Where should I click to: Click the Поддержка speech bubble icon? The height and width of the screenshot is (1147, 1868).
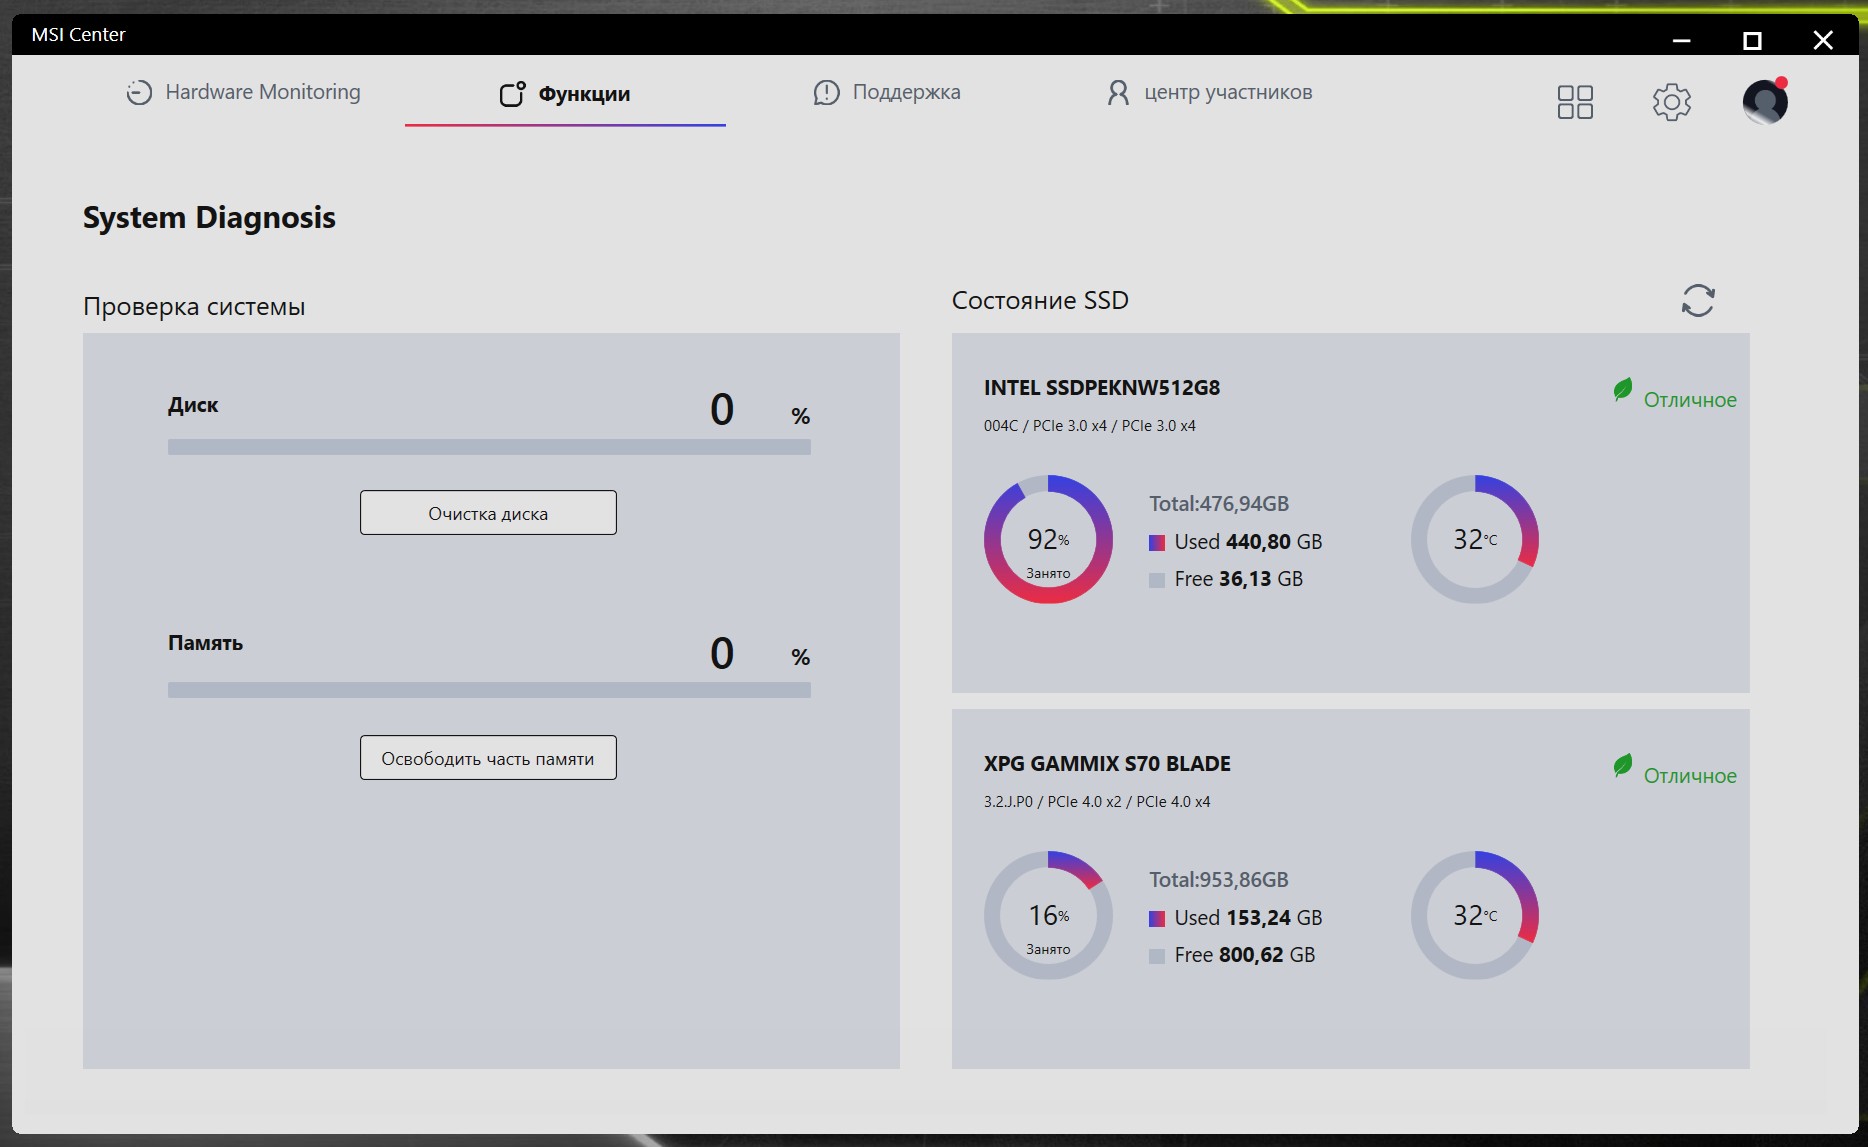[826, 93]
